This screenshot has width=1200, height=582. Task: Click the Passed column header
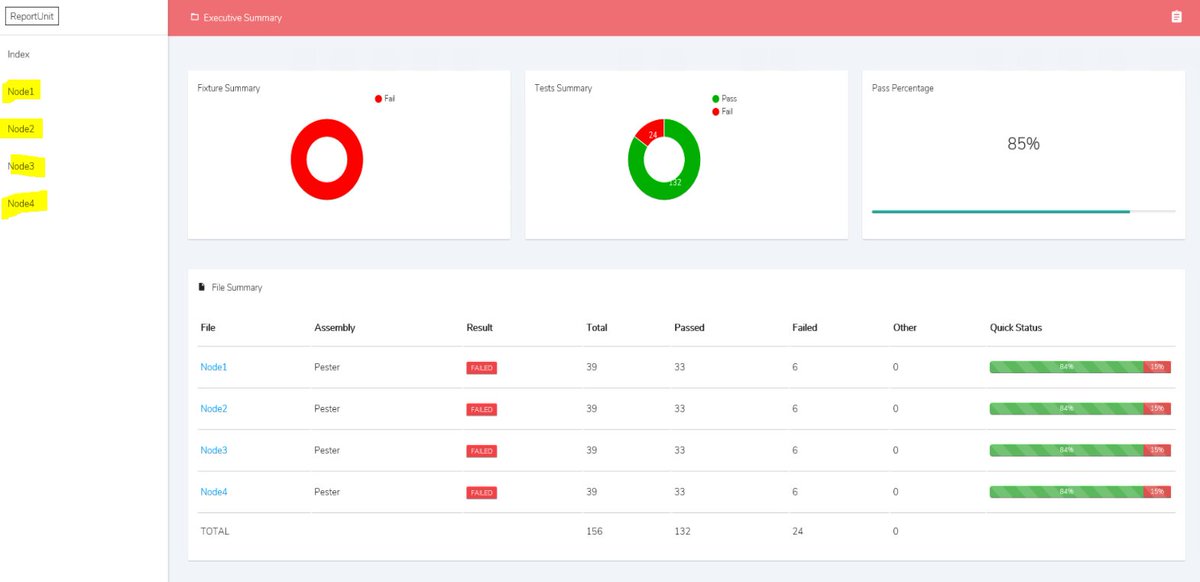[x=689, y=327]
